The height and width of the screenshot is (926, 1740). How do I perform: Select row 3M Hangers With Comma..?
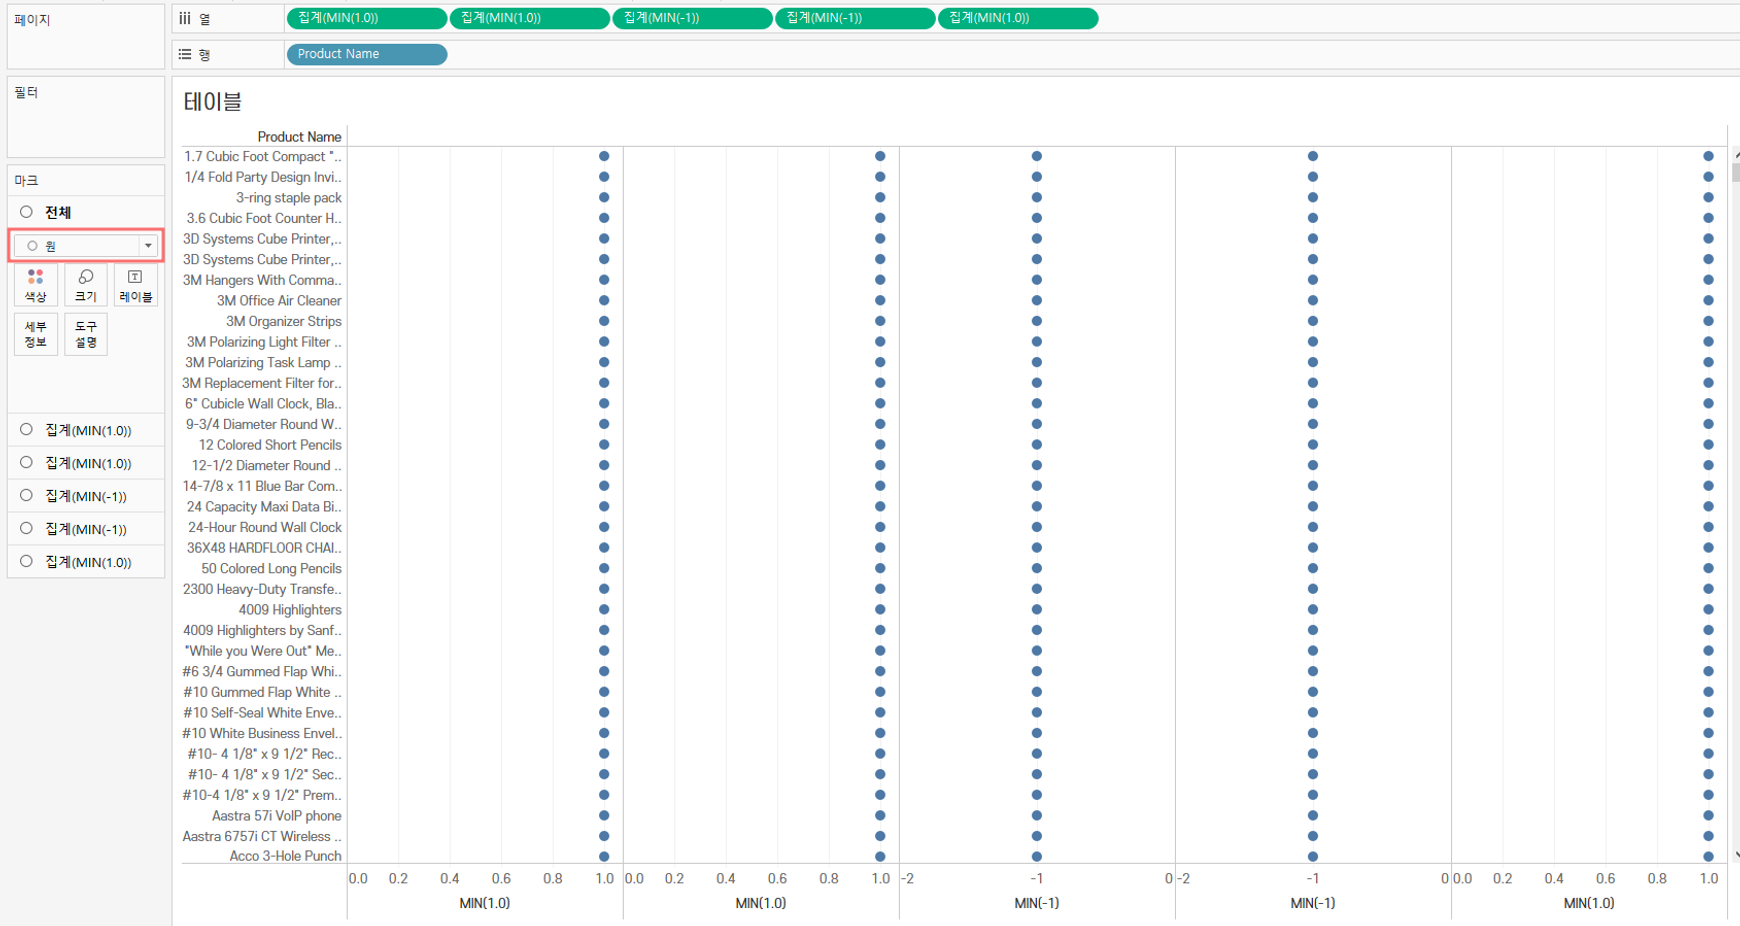tap(262, 280)
